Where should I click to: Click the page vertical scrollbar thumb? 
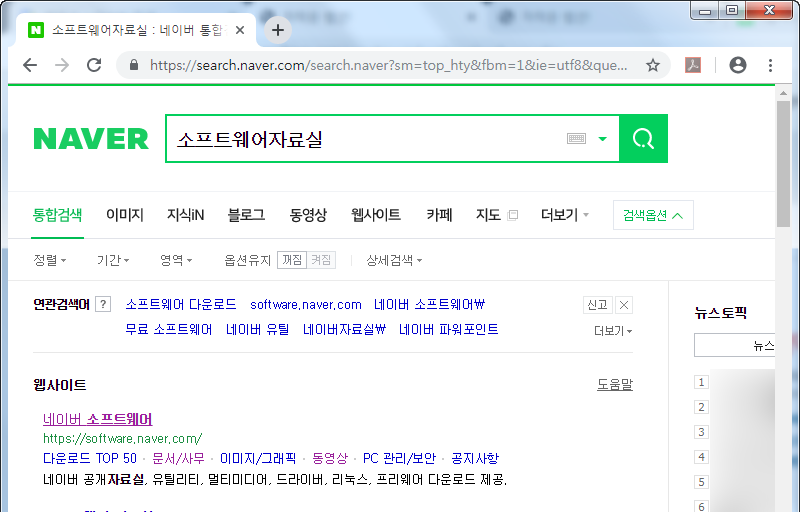(783, 163)
